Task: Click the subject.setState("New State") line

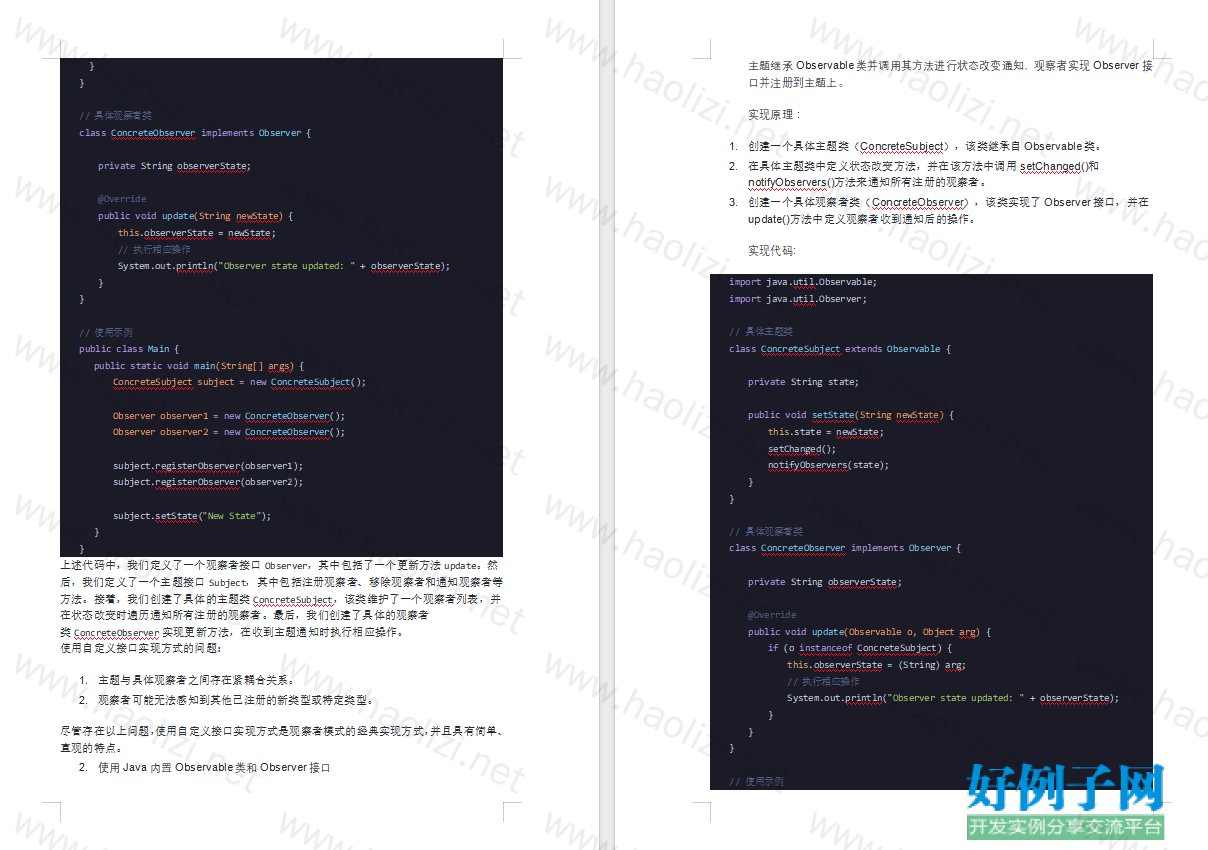Action: [x=191, y=516]
